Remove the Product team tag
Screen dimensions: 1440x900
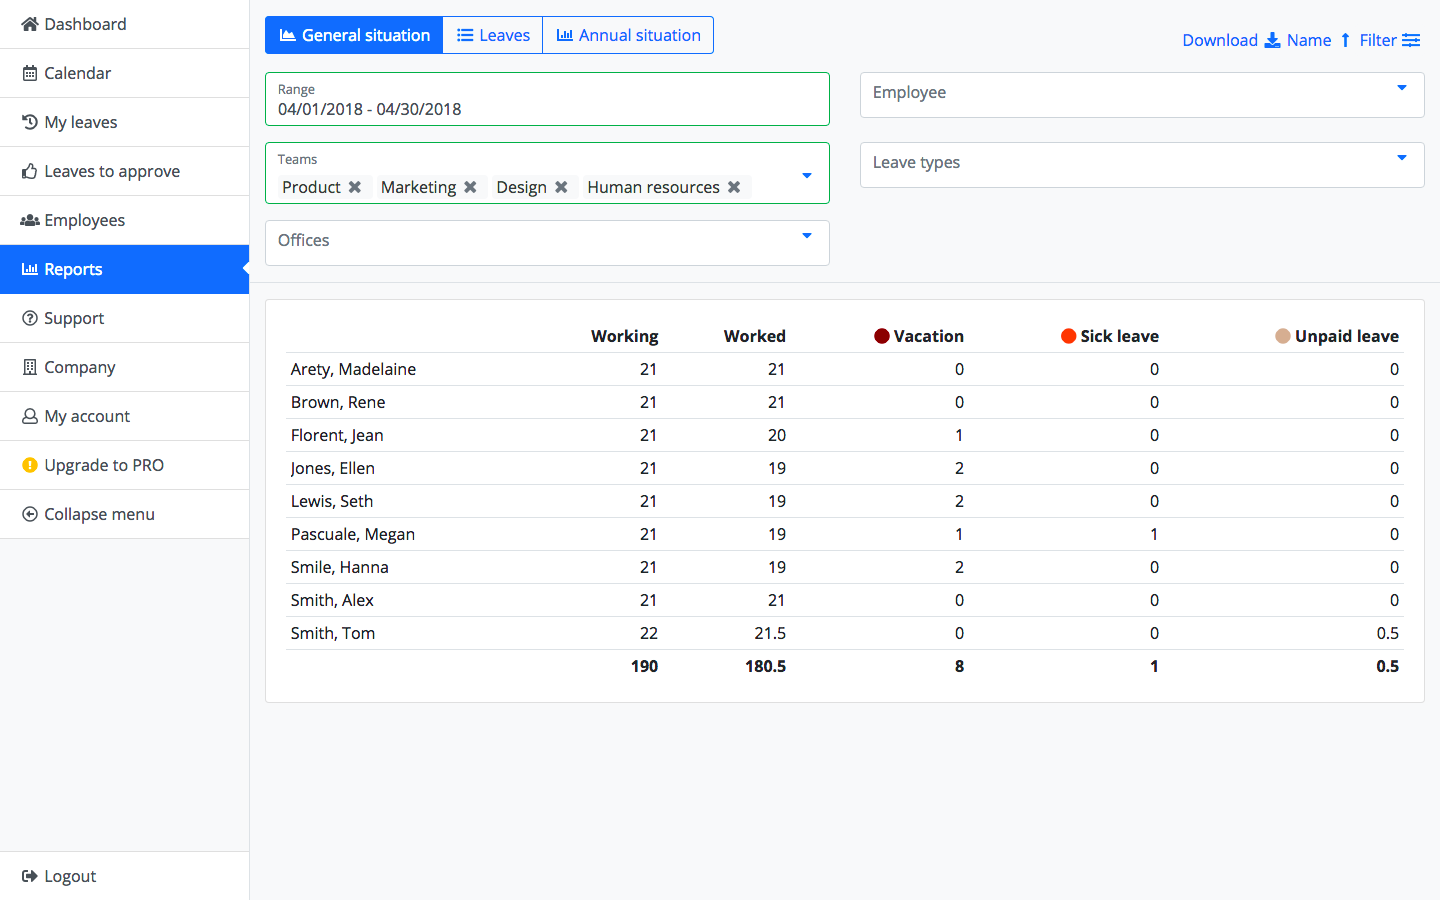click(x=355, y=187)
